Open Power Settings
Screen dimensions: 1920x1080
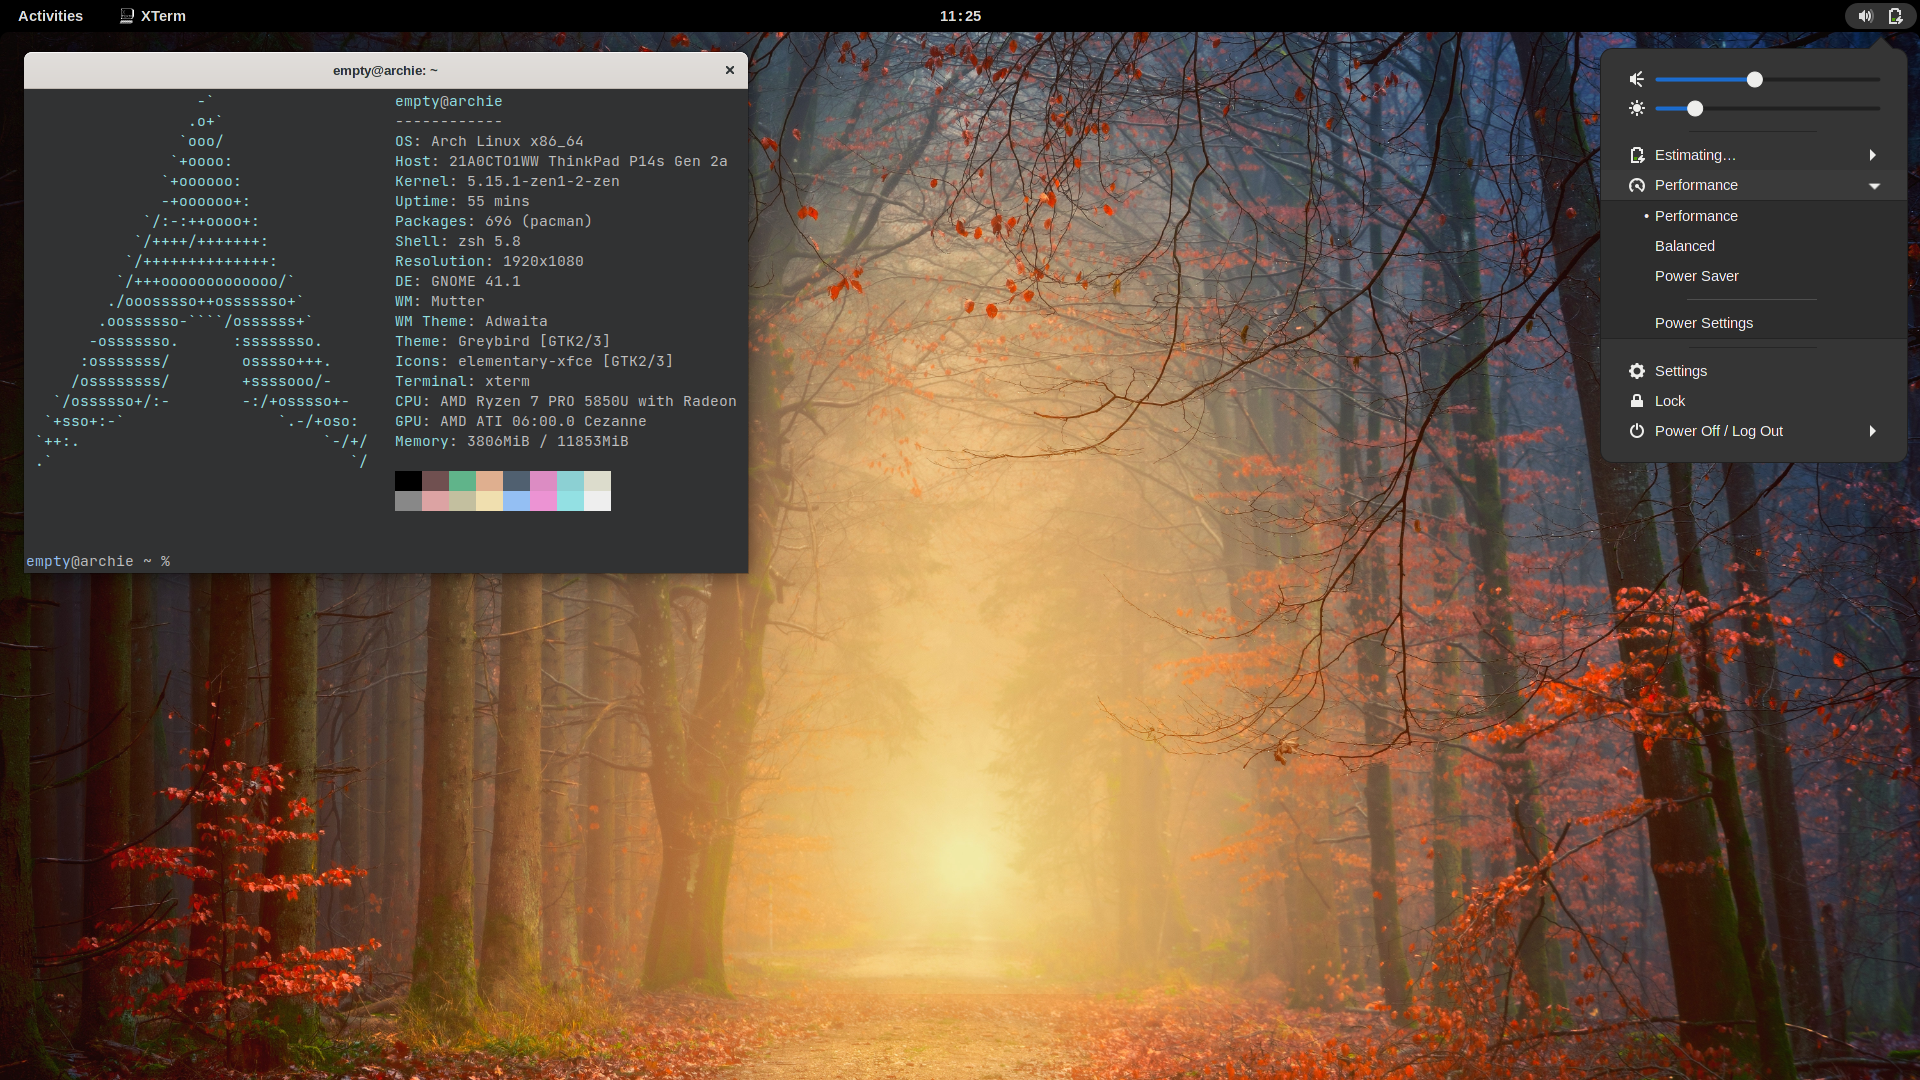pos(1754,323)
